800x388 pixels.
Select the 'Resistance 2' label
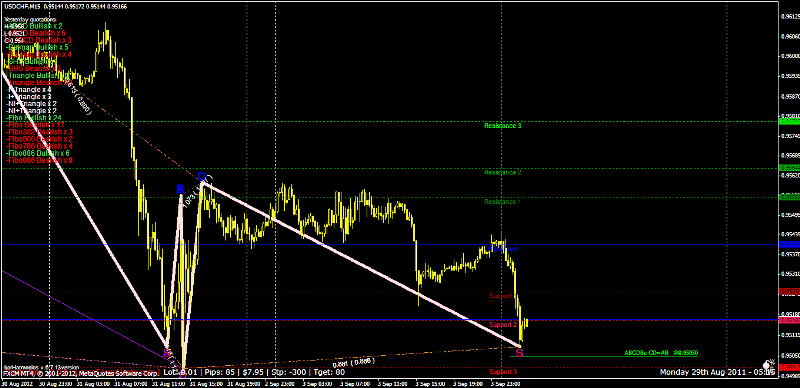coord(503,173)
